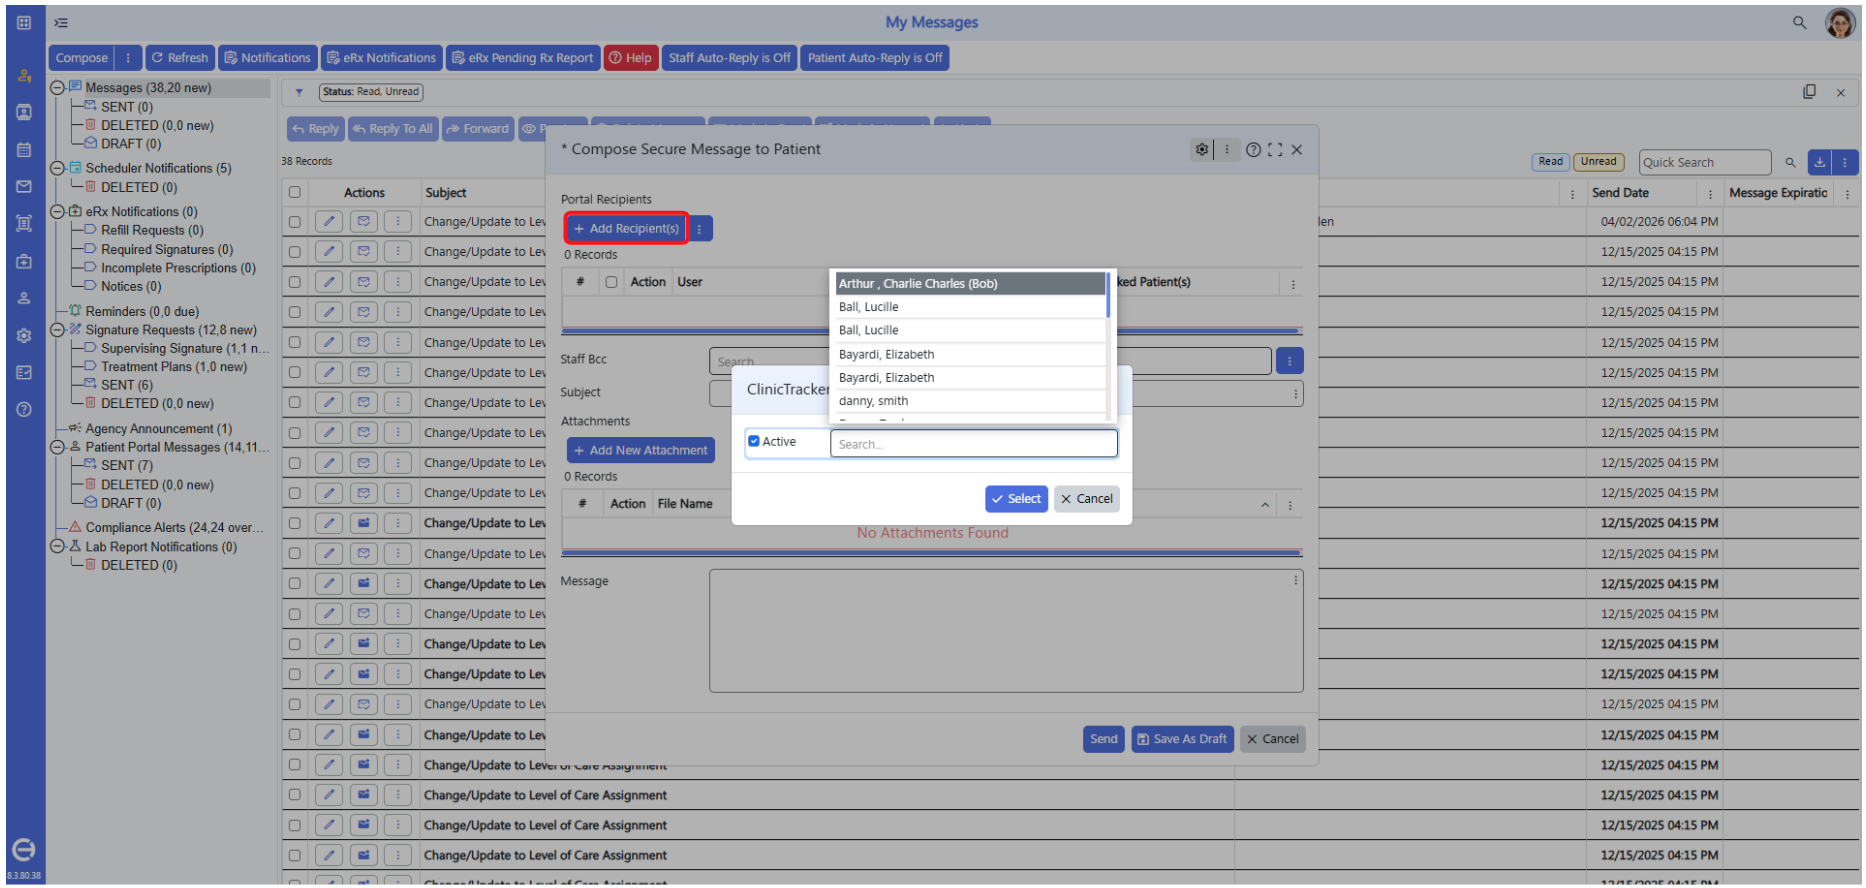The height and width of the screenshot is (888, 1866).
Task: Check the third message row checkbox
Action: pyautogui.click(x=294, y=282)
